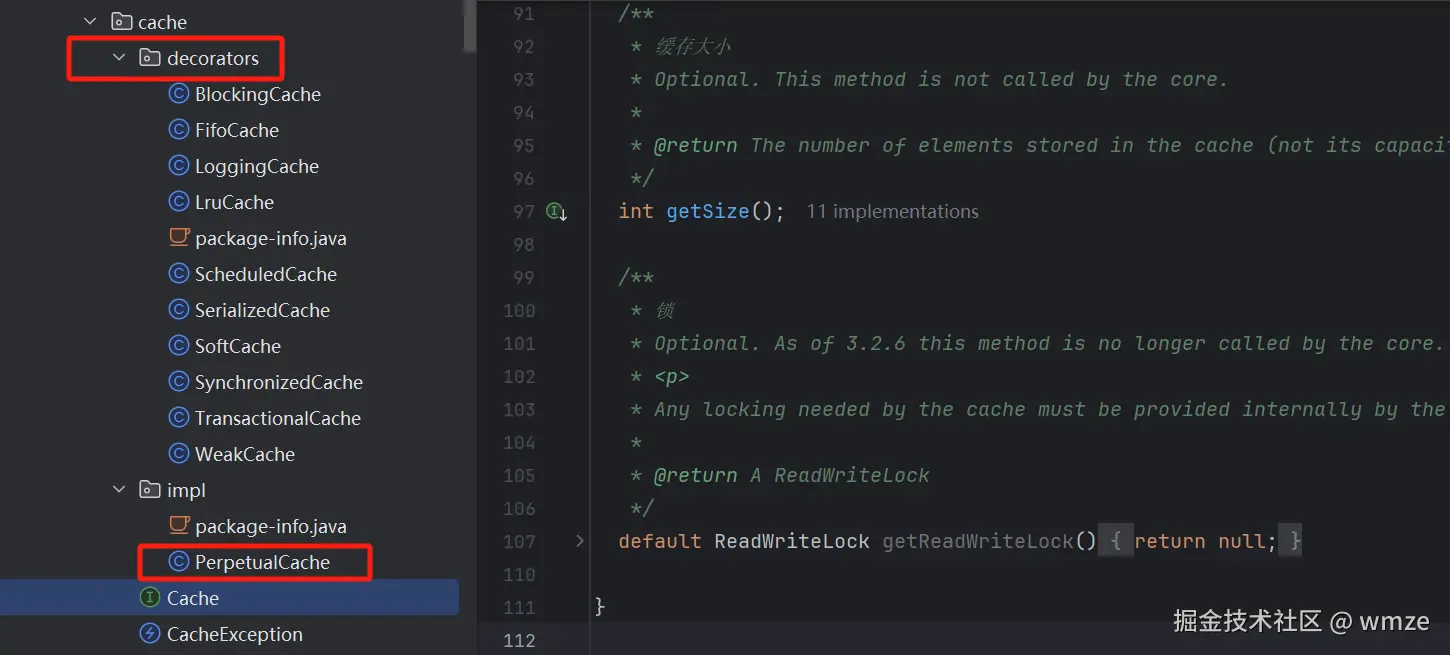Click the LruCache class icon
The width and height of the screenshot is (1450, 655).
[x=179, y=202]
